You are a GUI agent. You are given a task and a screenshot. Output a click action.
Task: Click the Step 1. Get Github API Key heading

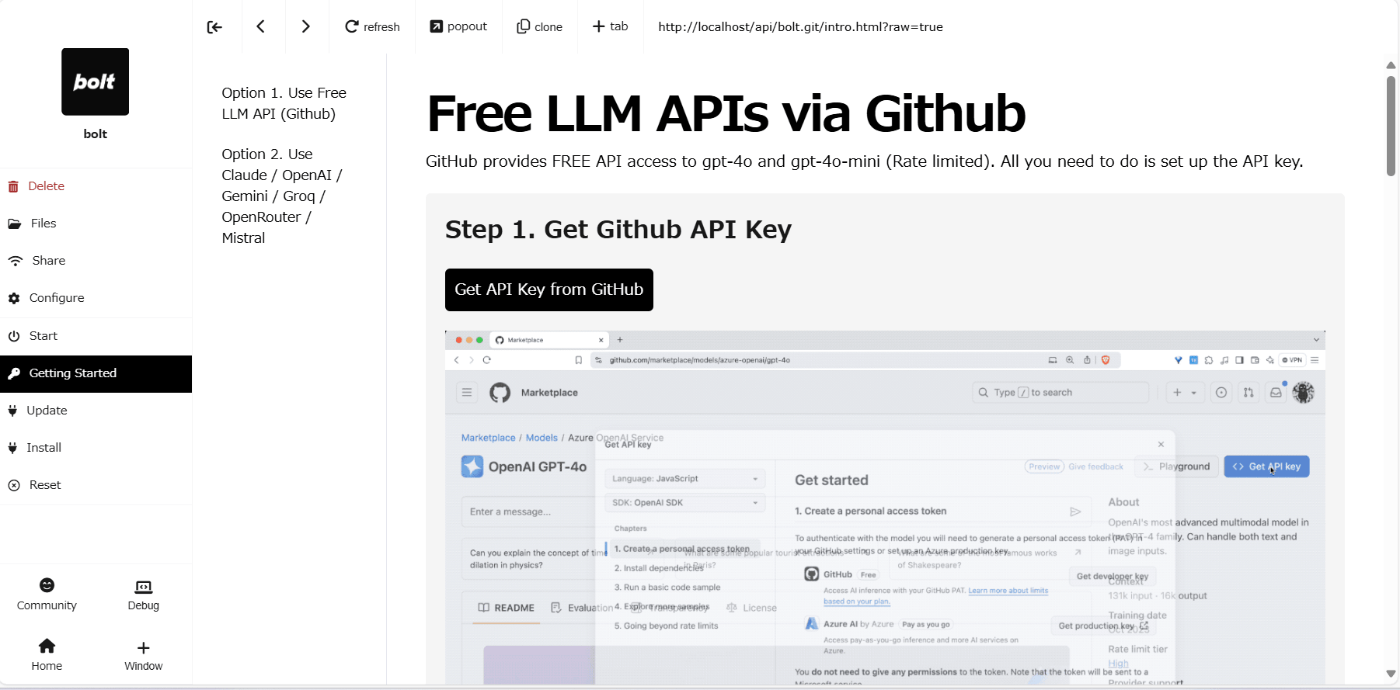tap(618, 230)
